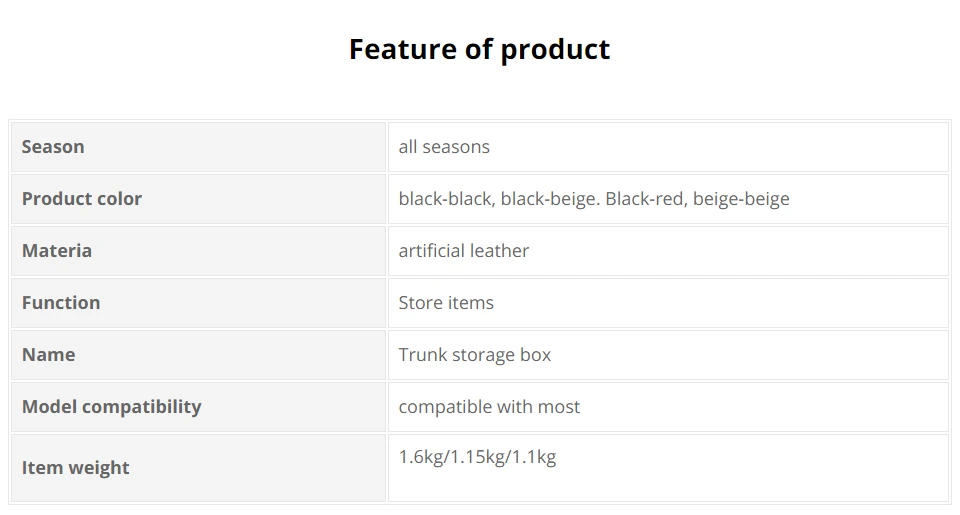The width and height of the screenshot is (960, 515).
Task: Click the "all seasons" value
Action: click(444, 147)
